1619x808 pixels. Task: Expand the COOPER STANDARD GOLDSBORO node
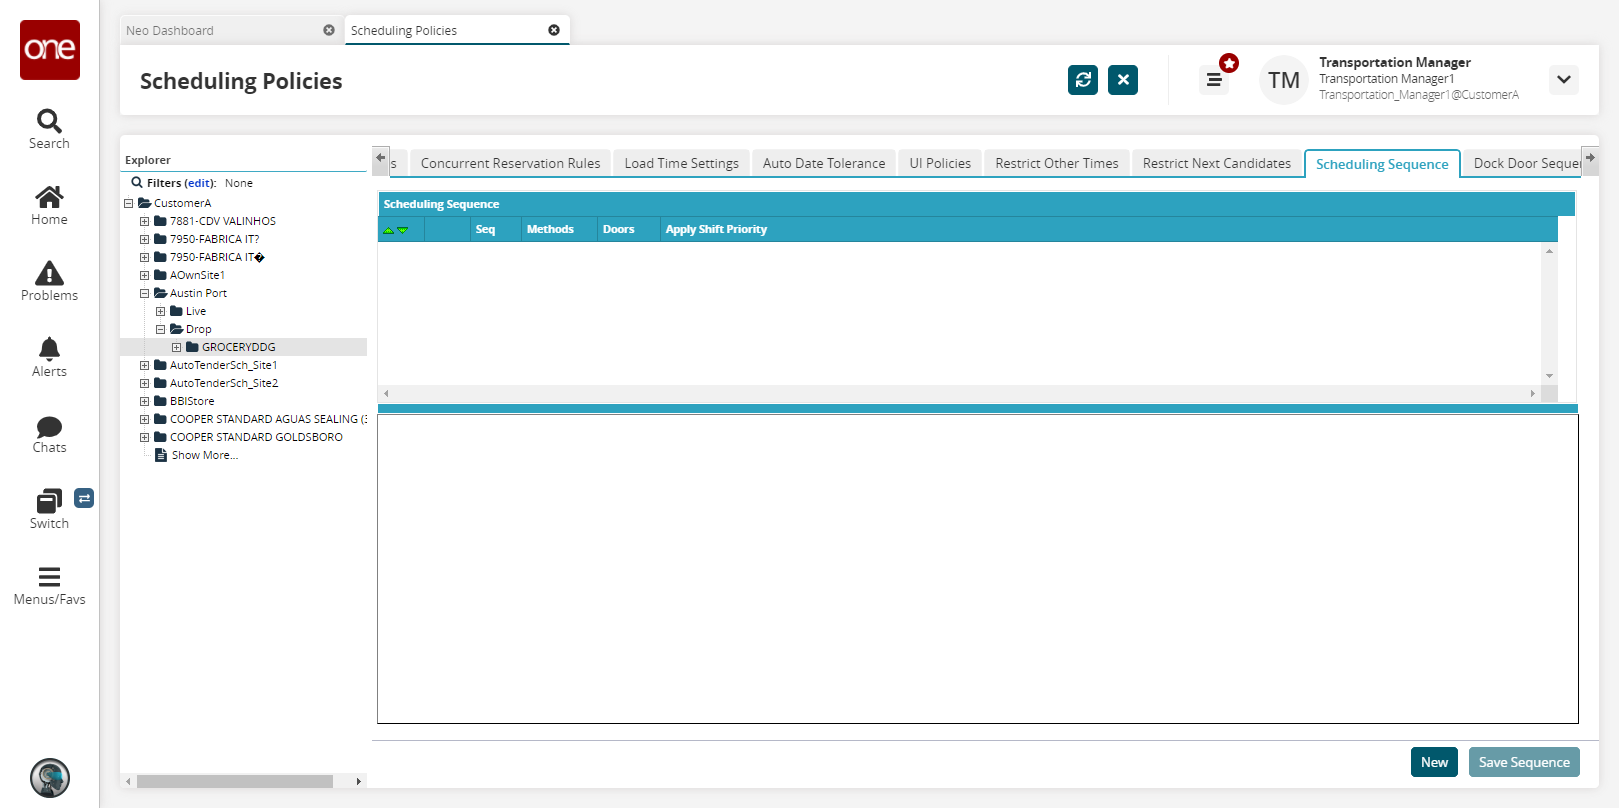pyautogui.click(x=144, y=437)
